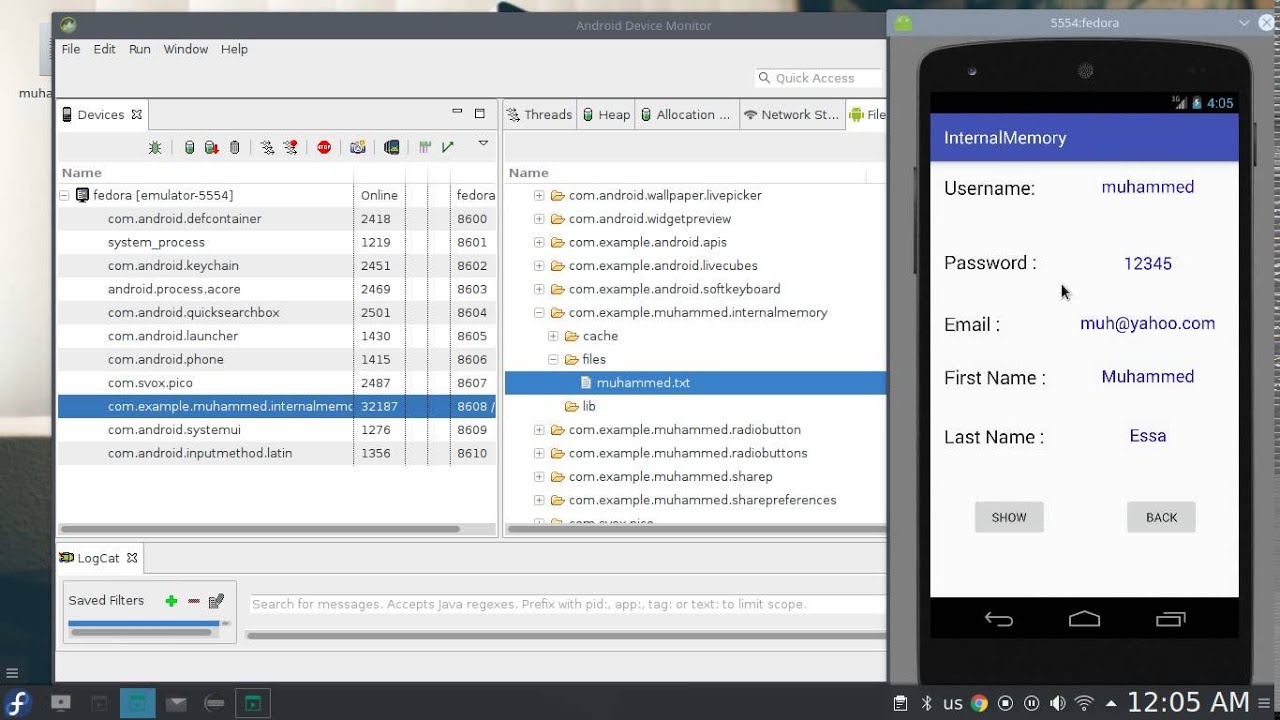Select com.example.muhammed.internalmemory process row
This screenshot has width=1280, height=720.
tap(276, 406)
